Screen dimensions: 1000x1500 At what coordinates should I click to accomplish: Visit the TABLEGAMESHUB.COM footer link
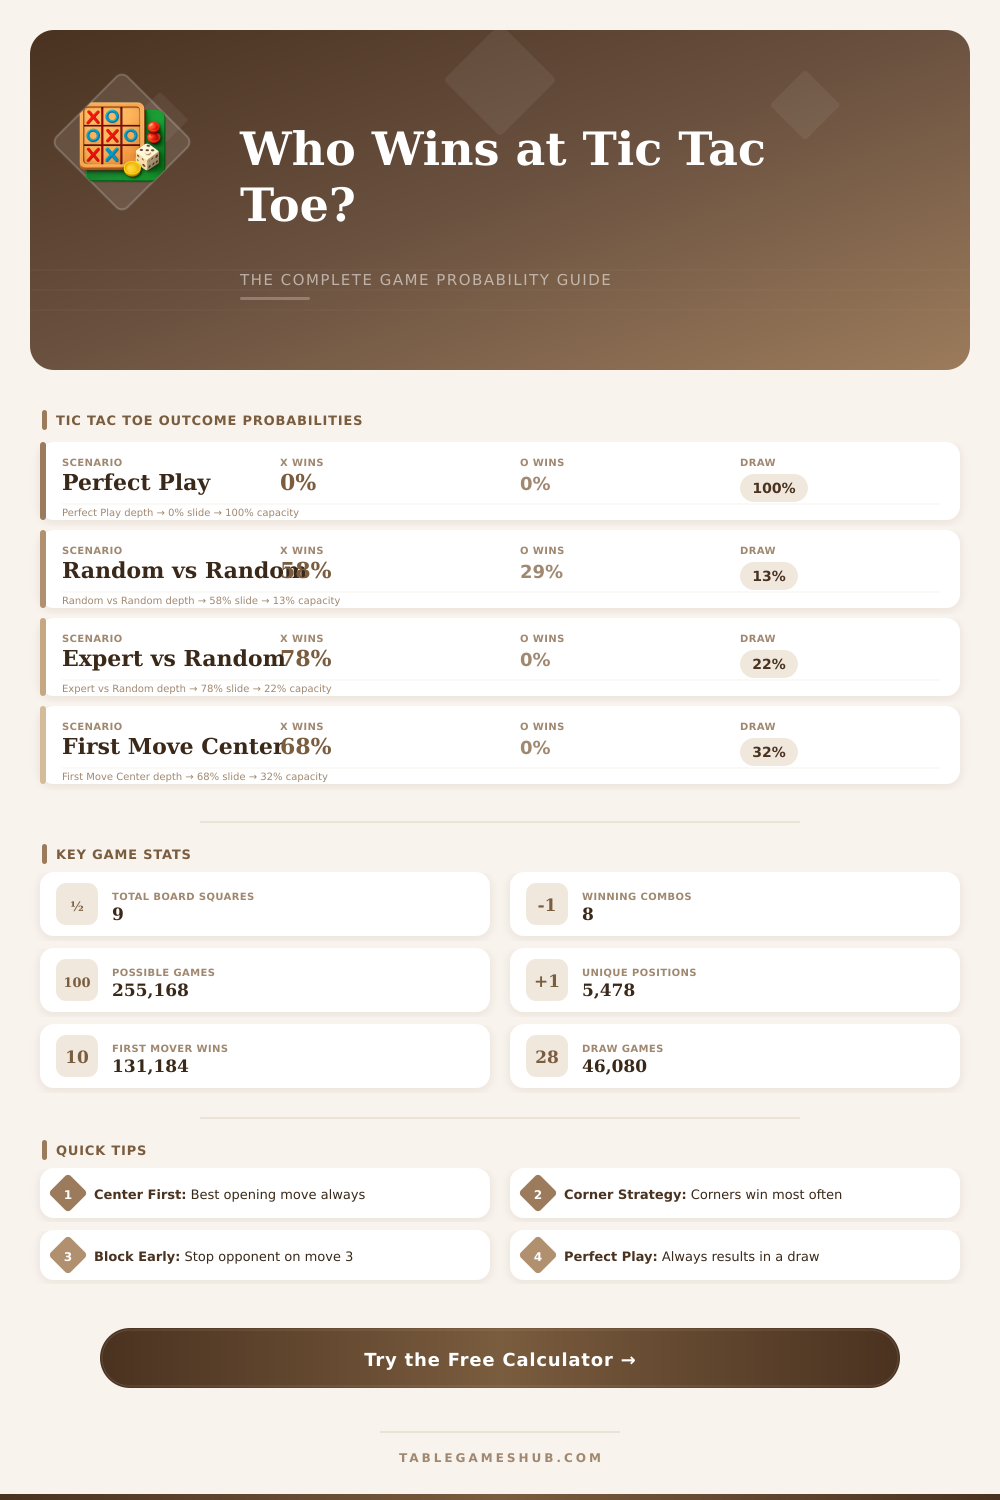click(x=500, y=1457)
